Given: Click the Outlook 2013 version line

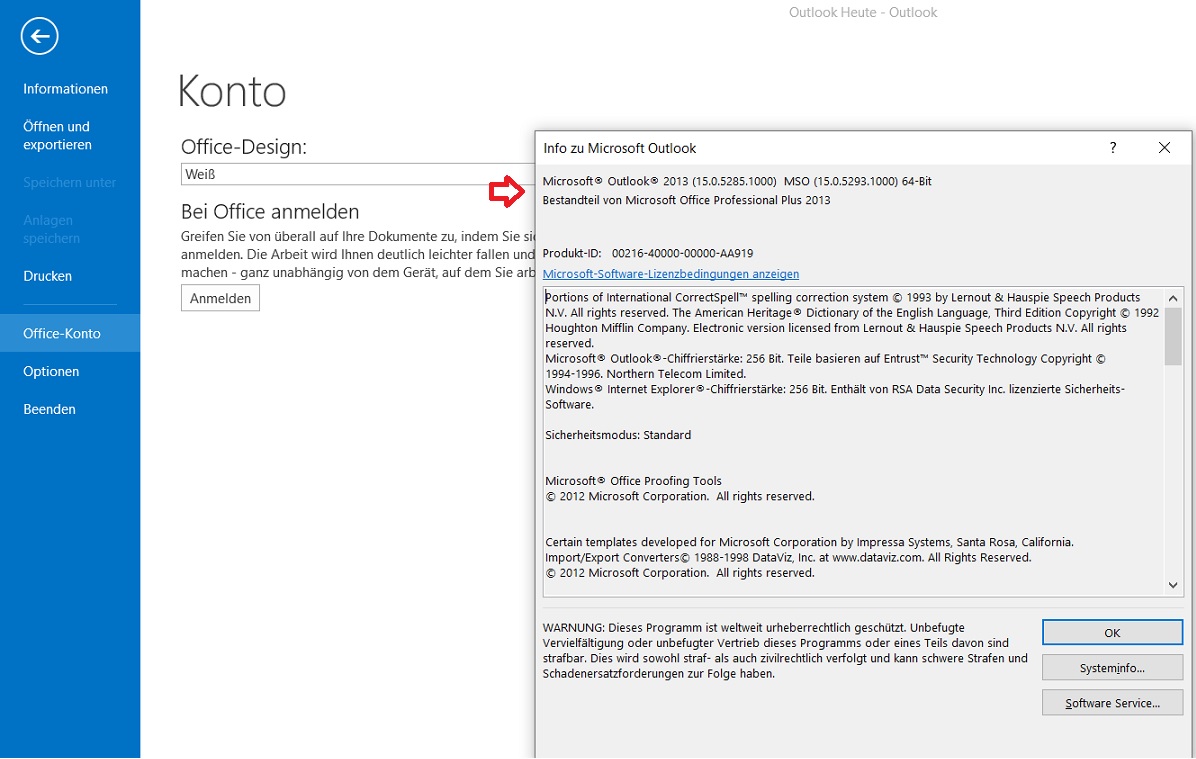Looking at the screenshot, I should click(x=737, y=182).
